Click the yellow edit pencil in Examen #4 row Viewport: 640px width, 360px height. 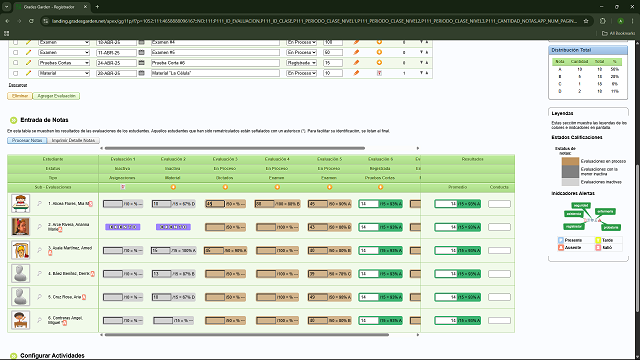tap(28, 42)
